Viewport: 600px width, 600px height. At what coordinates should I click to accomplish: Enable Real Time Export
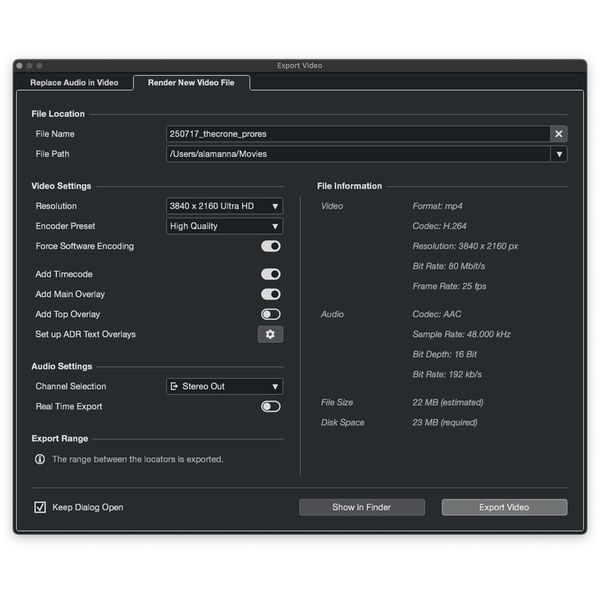coord(270,407)
